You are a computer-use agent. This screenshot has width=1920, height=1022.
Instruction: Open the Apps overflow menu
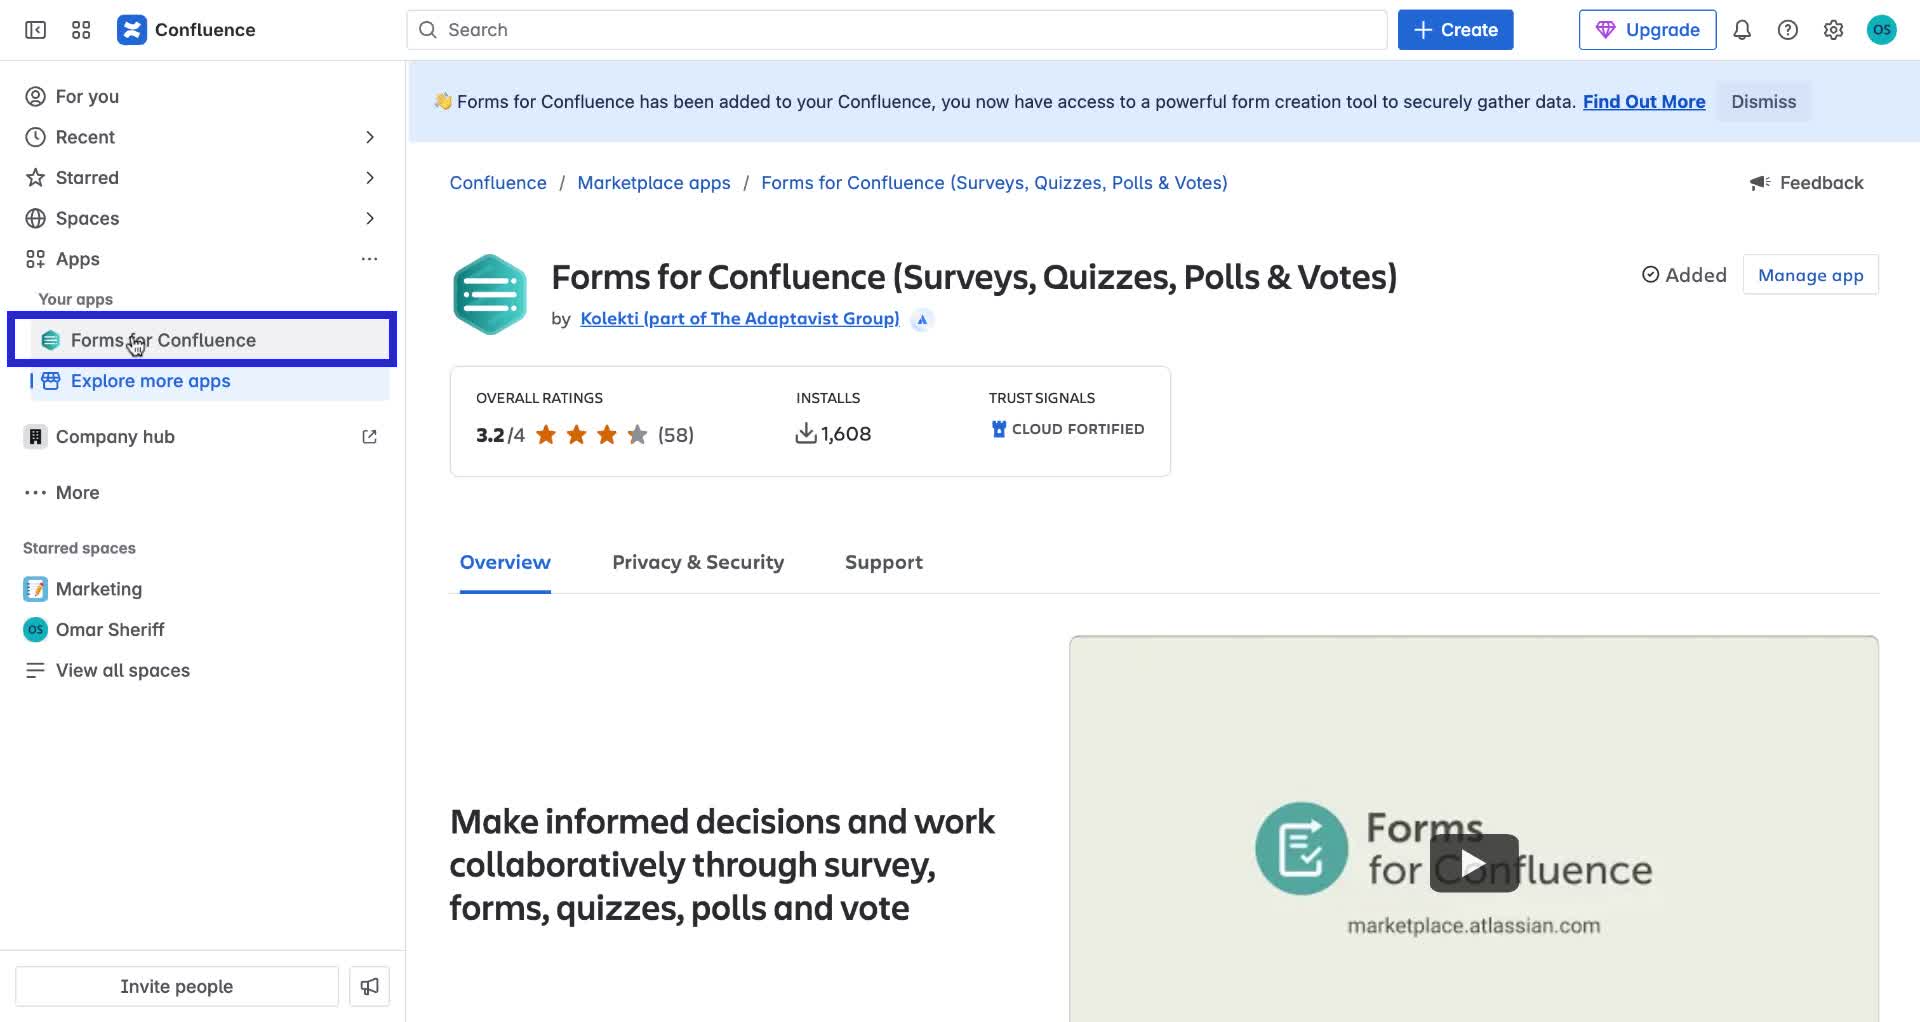369,259
